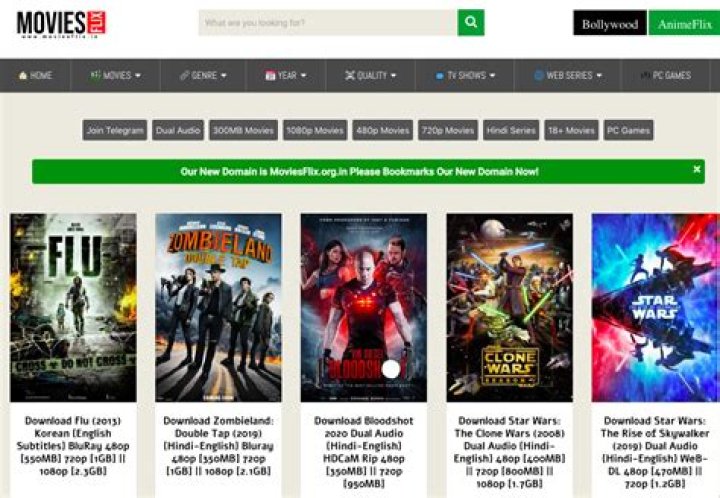Close the new domain notice banner
The height and width of the screenshot is (498, 720).
tap(697, 169)
